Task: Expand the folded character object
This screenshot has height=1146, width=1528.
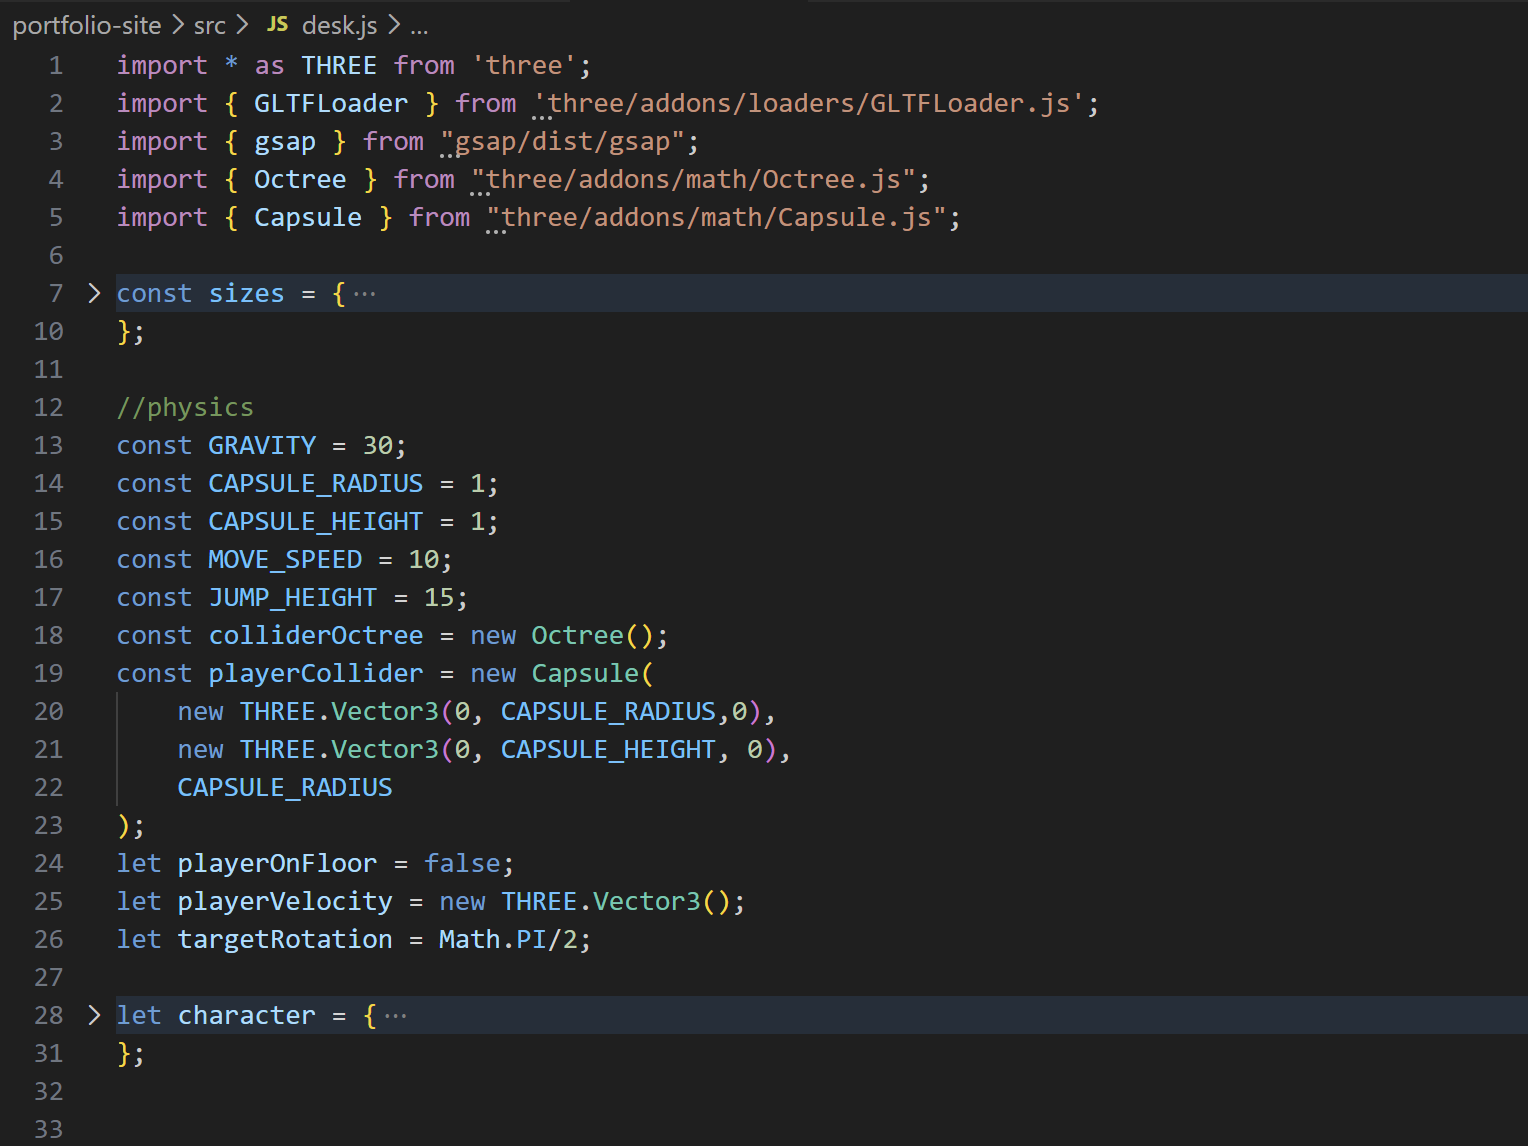Action: click(x=94, y=1015)
